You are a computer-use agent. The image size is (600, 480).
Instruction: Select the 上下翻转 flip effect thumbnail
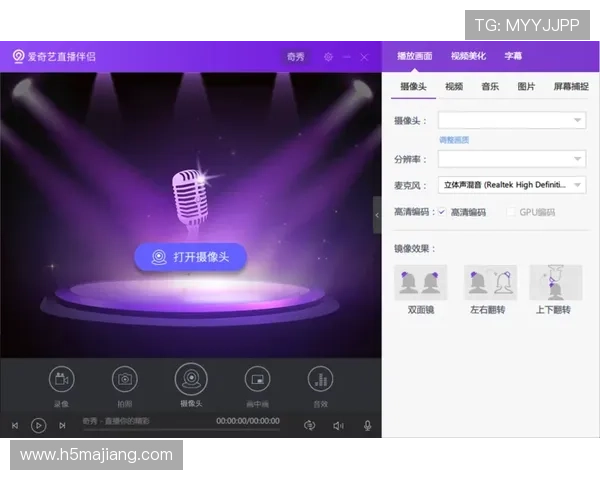[x=556, y=282]
